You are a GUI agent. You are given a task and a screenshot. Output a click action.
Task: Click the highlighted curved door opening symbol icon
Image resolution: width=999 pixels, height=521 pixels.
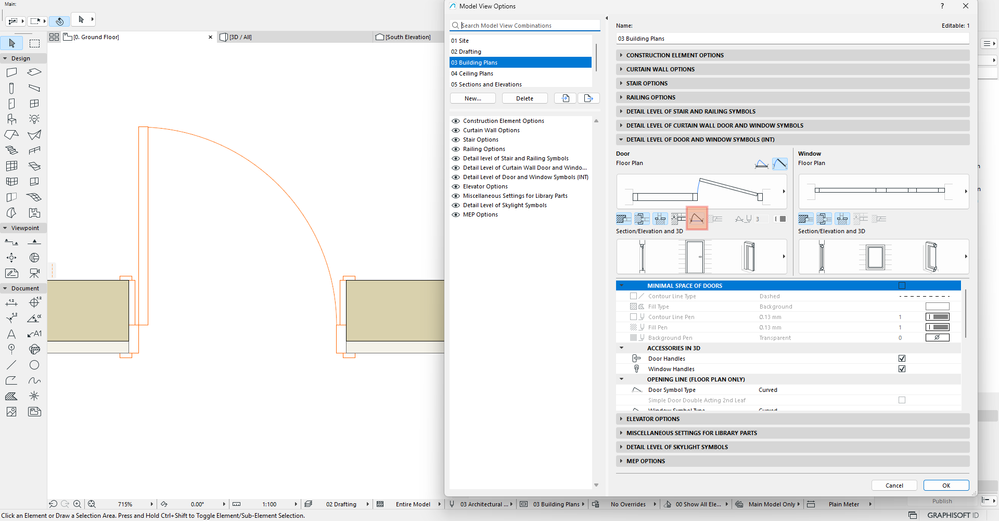click(x=696, y=218)
